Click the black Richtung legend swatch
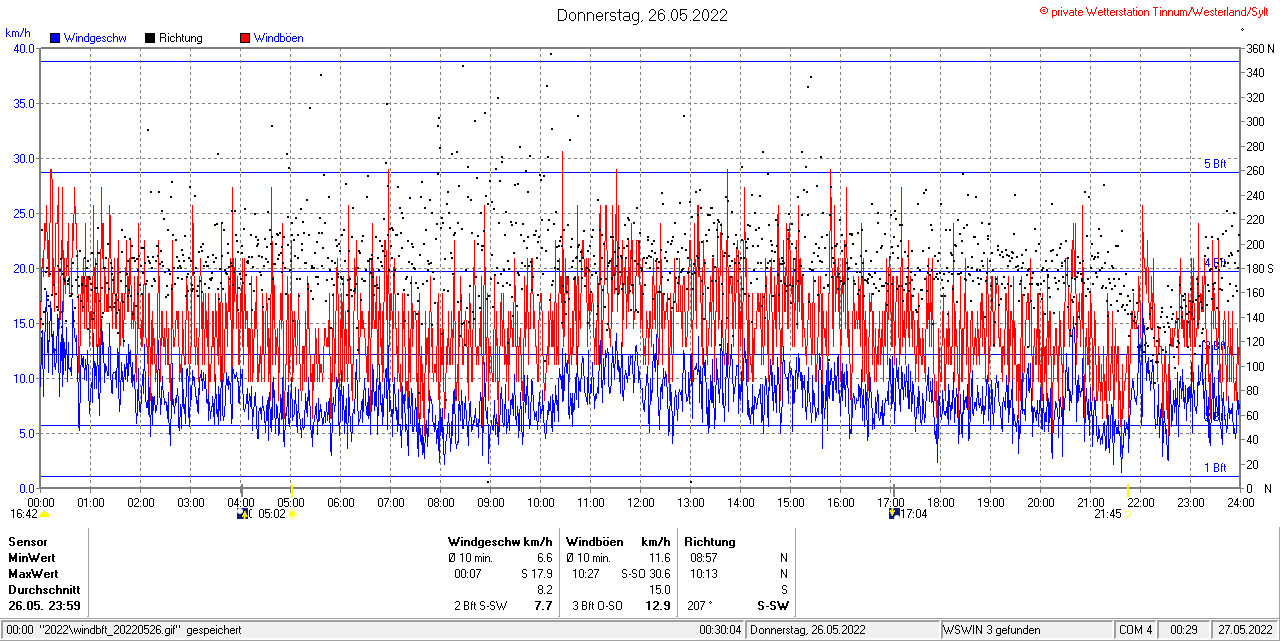 pyautogui.click(x=150, y=38)
